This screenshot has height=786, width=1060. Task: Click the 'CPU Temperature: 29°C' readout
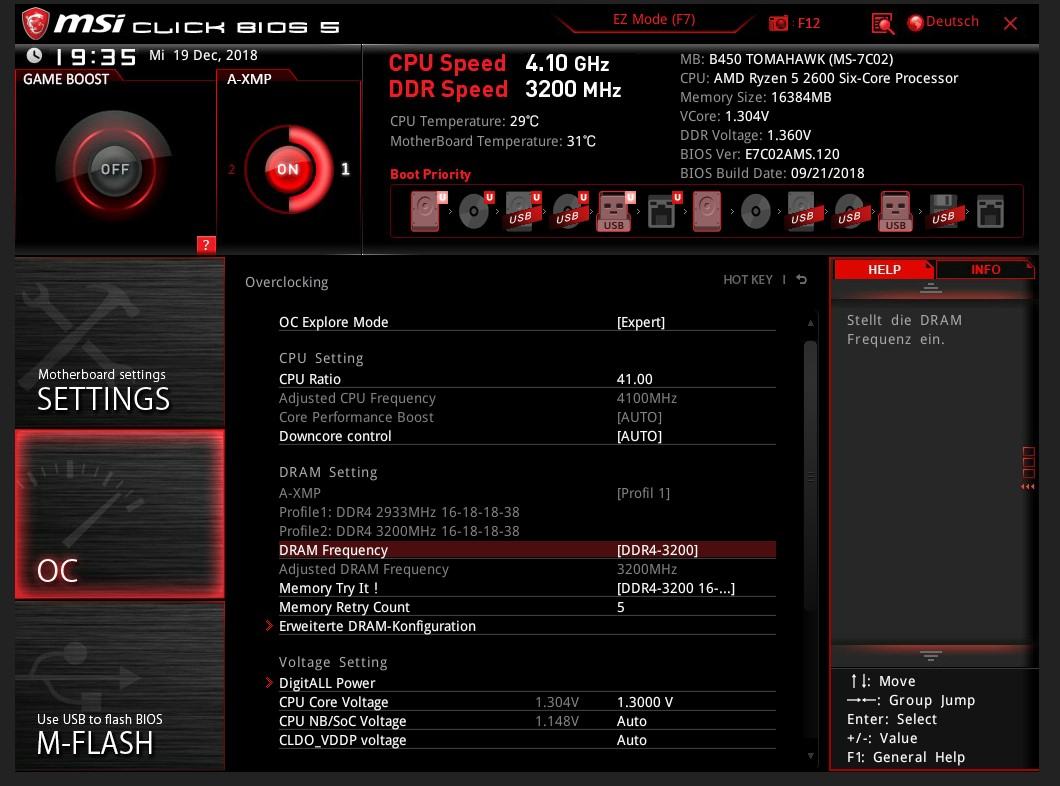pyautogui.click(x=464, y=121)
